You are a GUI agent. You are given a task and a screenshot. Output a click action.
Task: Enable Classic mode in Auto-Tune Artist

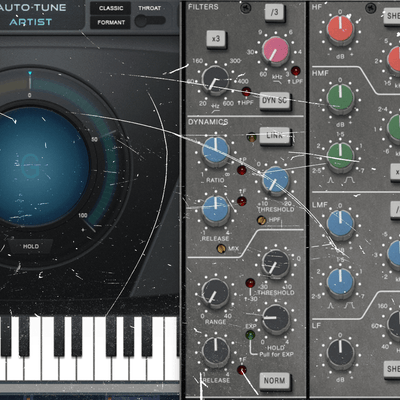(111, 8)
